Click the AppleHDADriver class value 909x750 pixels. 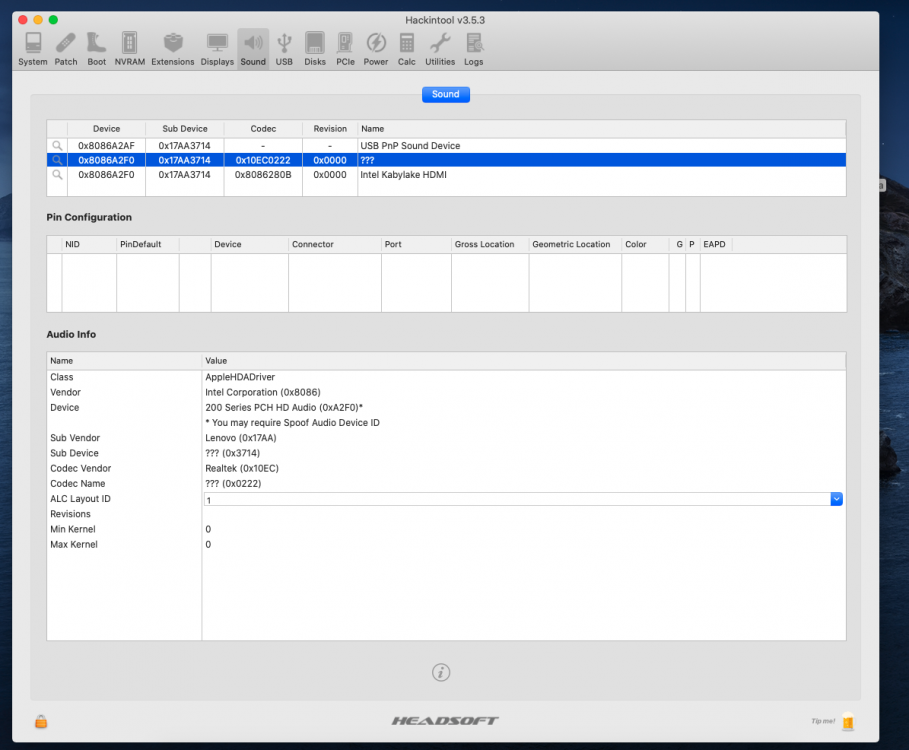pyautogui.click(x=240, y=377)
